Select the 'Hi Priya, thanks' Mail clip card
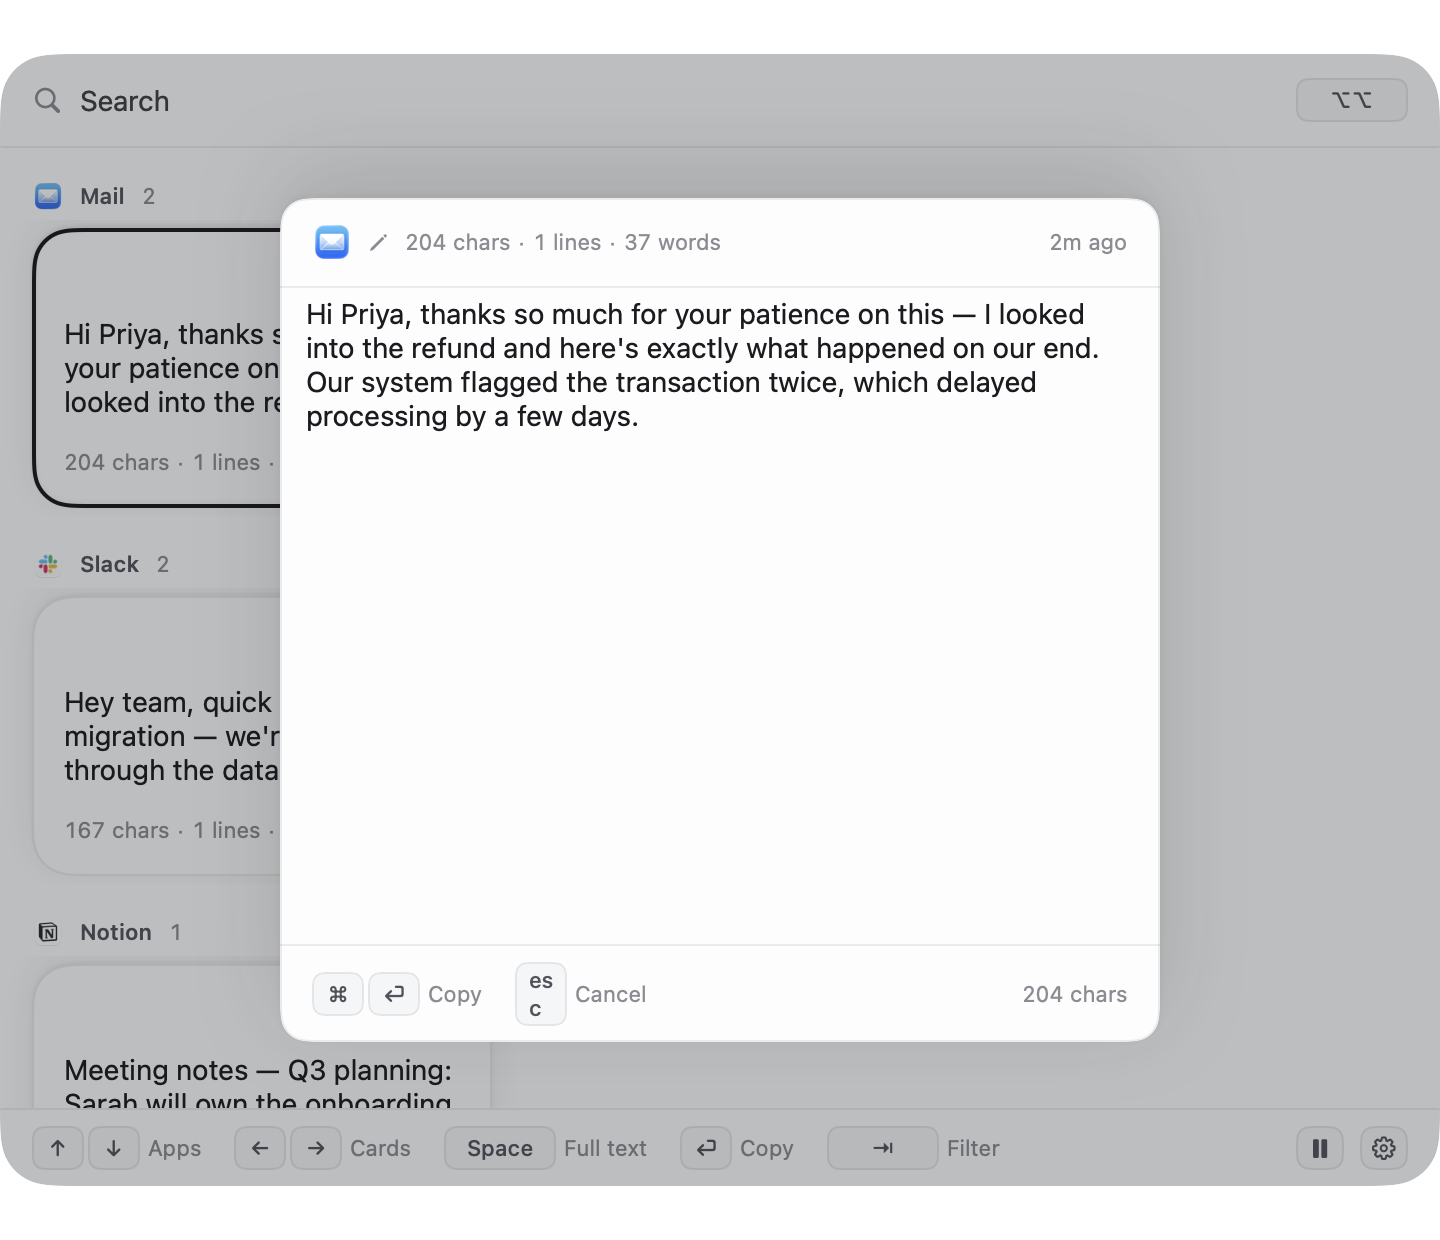This screenshot has height=1240, width=1440. click(x=158, y=368)
